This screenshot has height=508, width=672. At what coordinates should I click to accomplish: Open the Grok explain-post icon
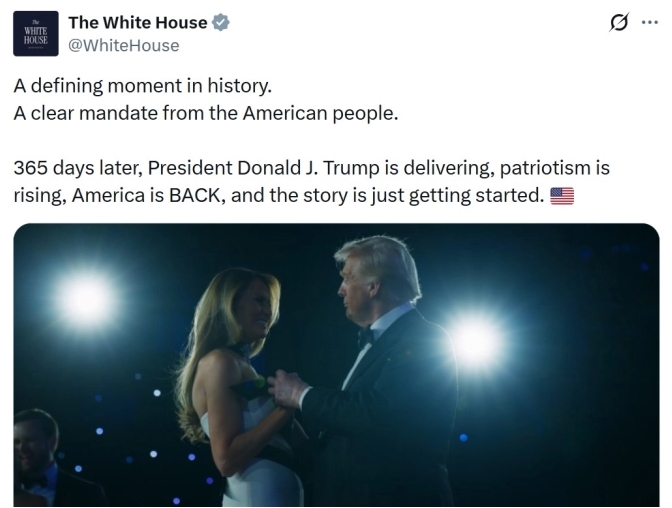click(619, 23)
